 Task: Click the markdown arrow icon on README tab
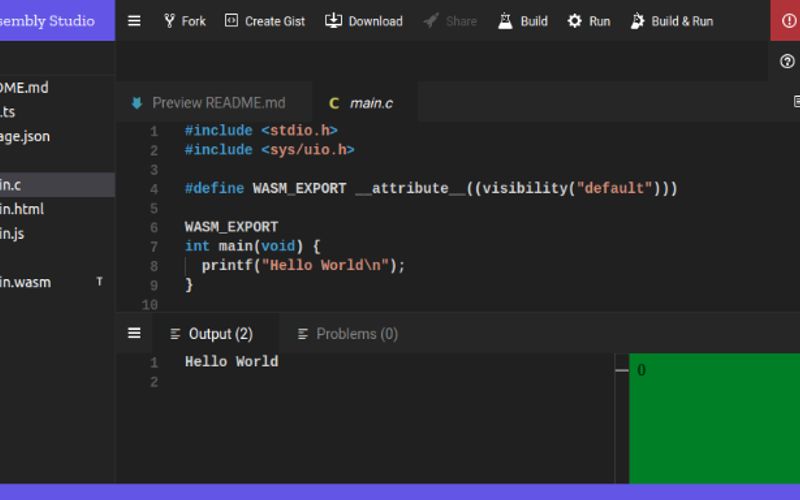tap(137, 103)
